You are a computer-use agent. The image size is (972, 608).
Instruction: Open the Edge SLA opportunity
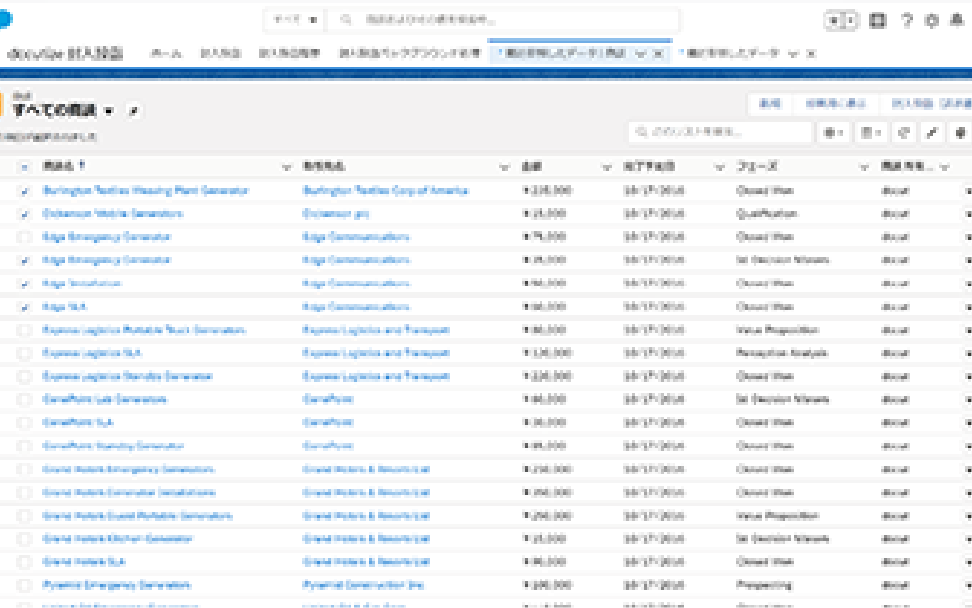pyautogui.click(x=64, y=307)
